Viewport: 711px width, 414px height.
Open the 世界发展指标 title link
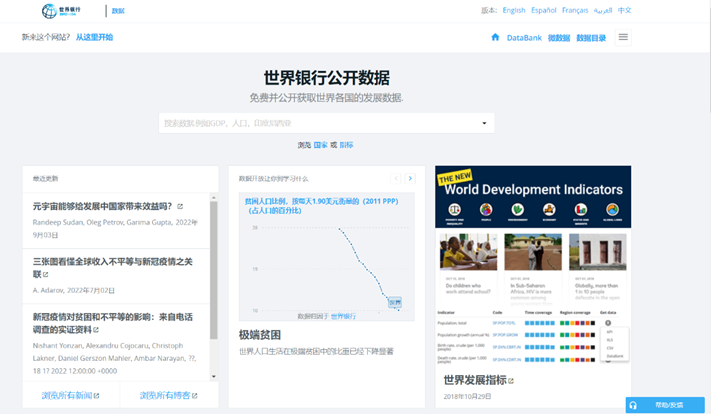[475, 380]
